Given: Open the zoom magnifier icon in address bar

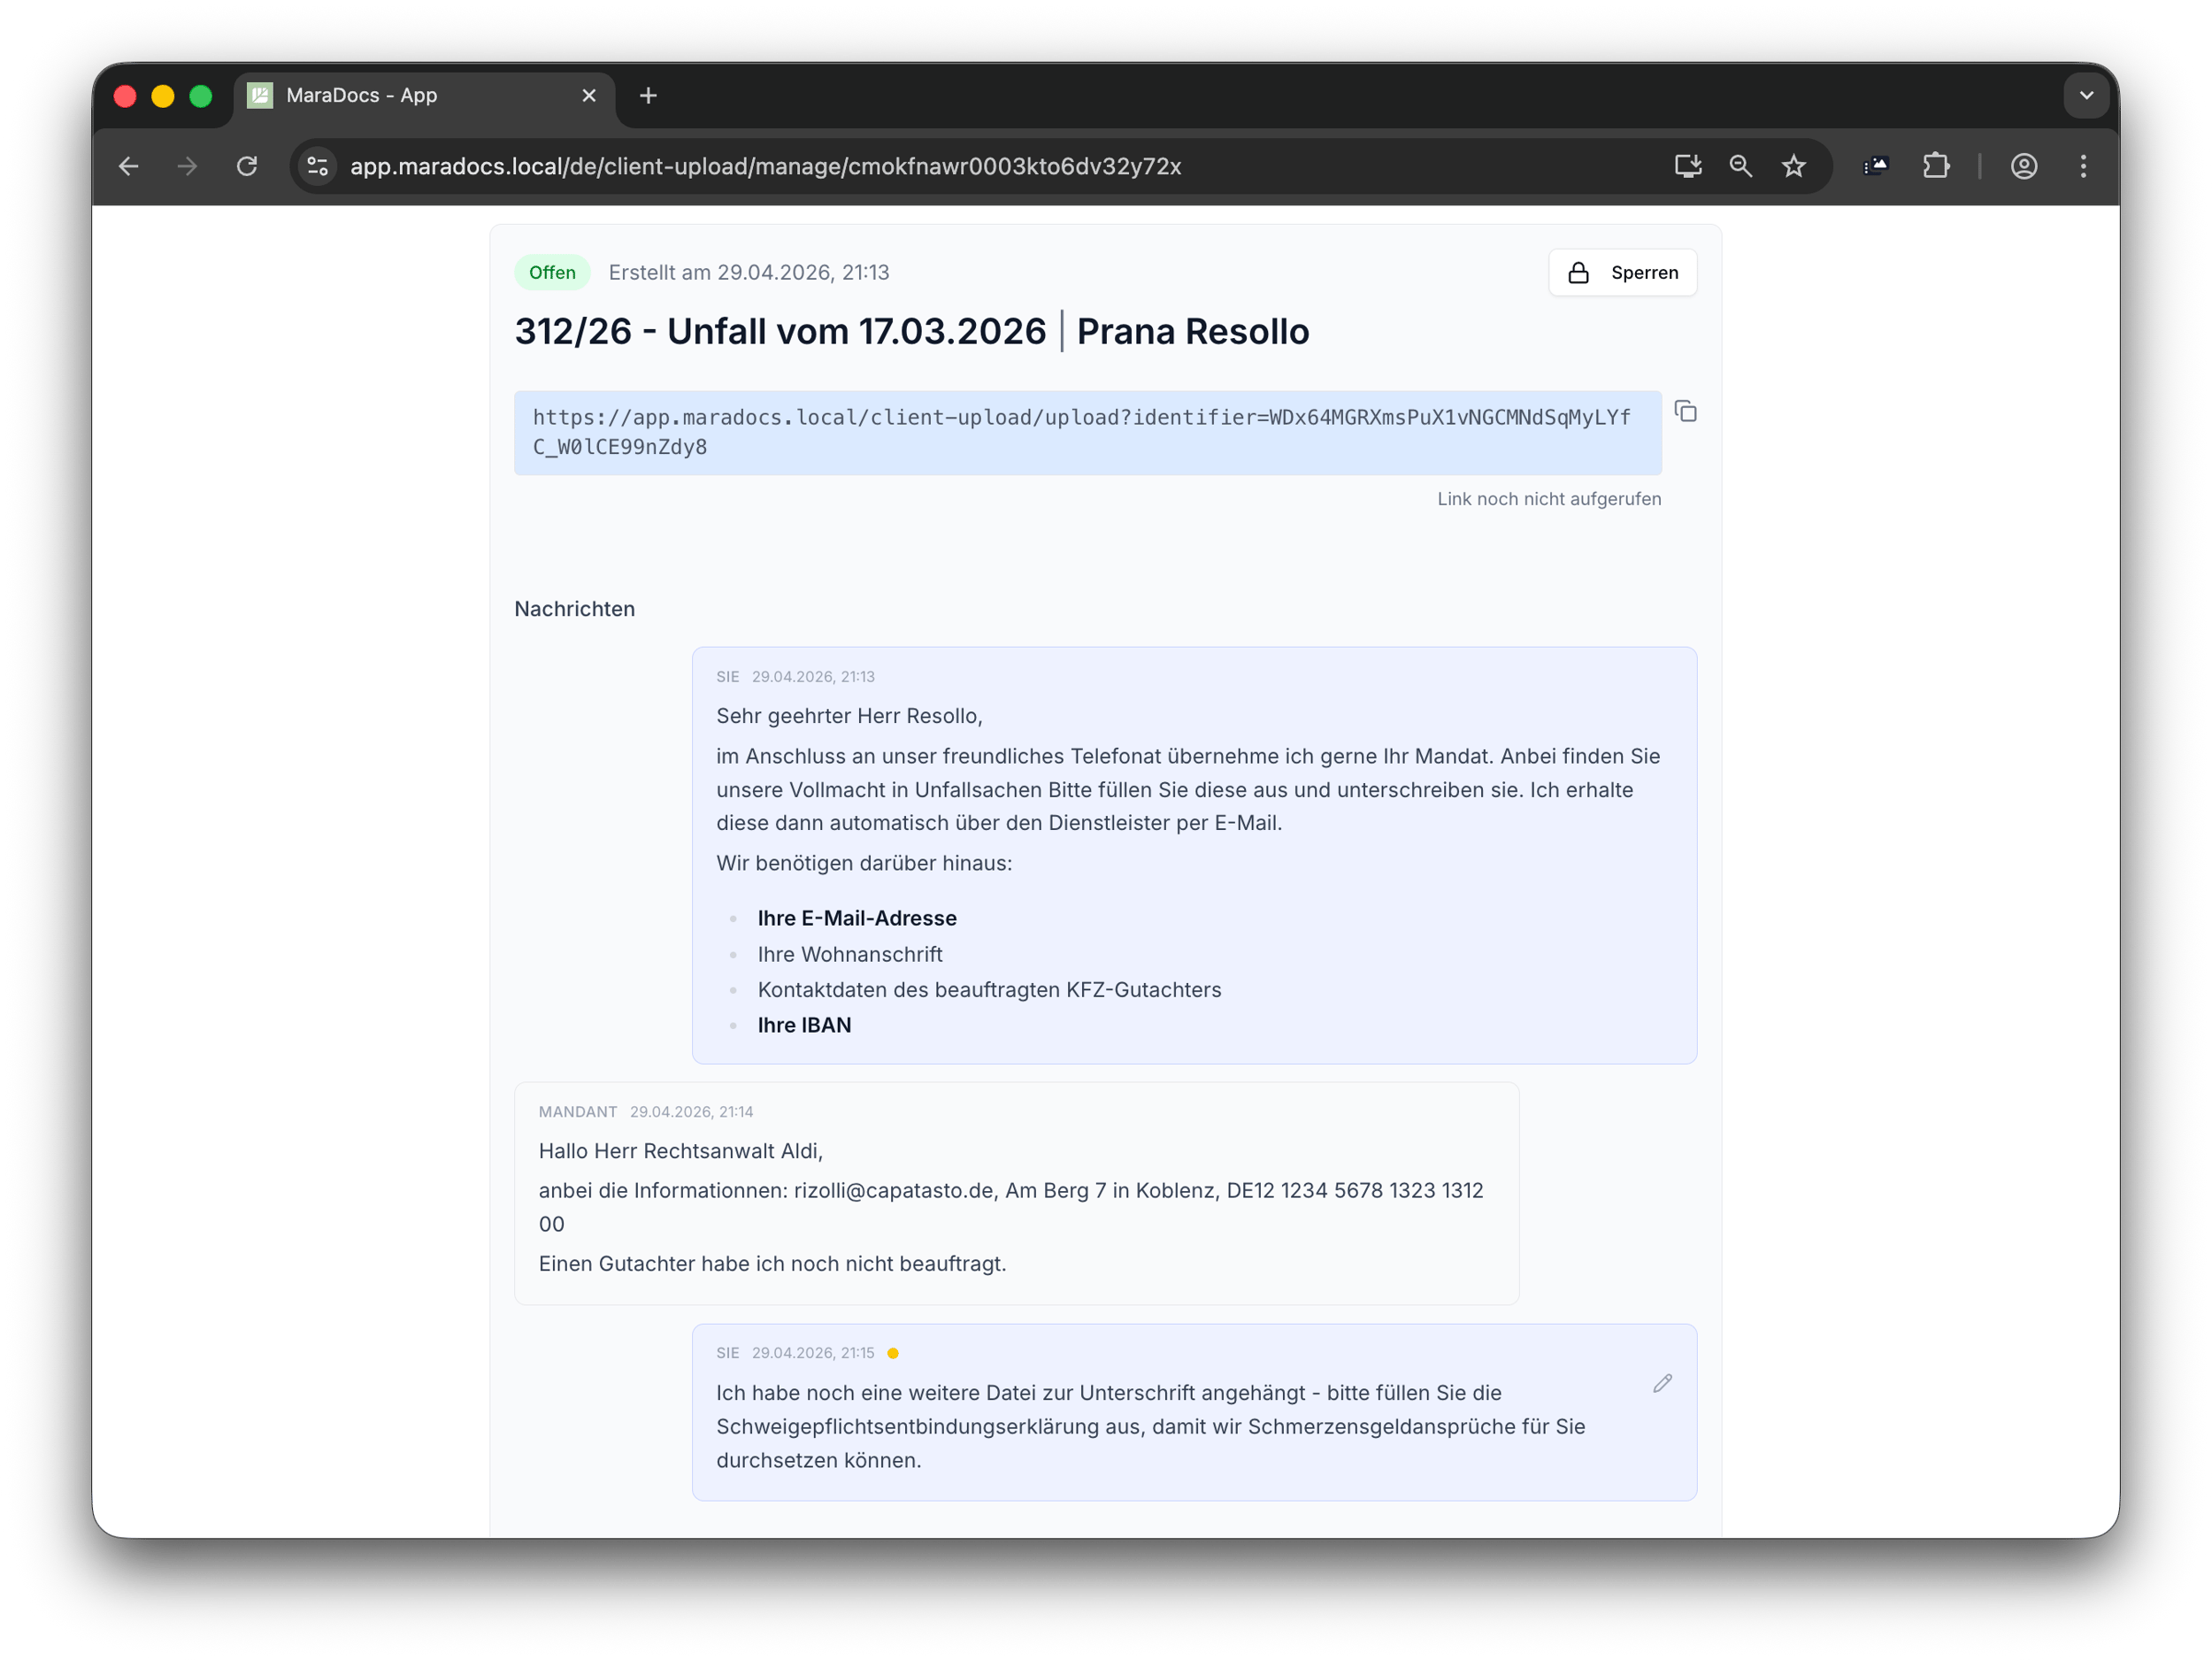Looking at the screenshot, I should (x=1741, y=166).
